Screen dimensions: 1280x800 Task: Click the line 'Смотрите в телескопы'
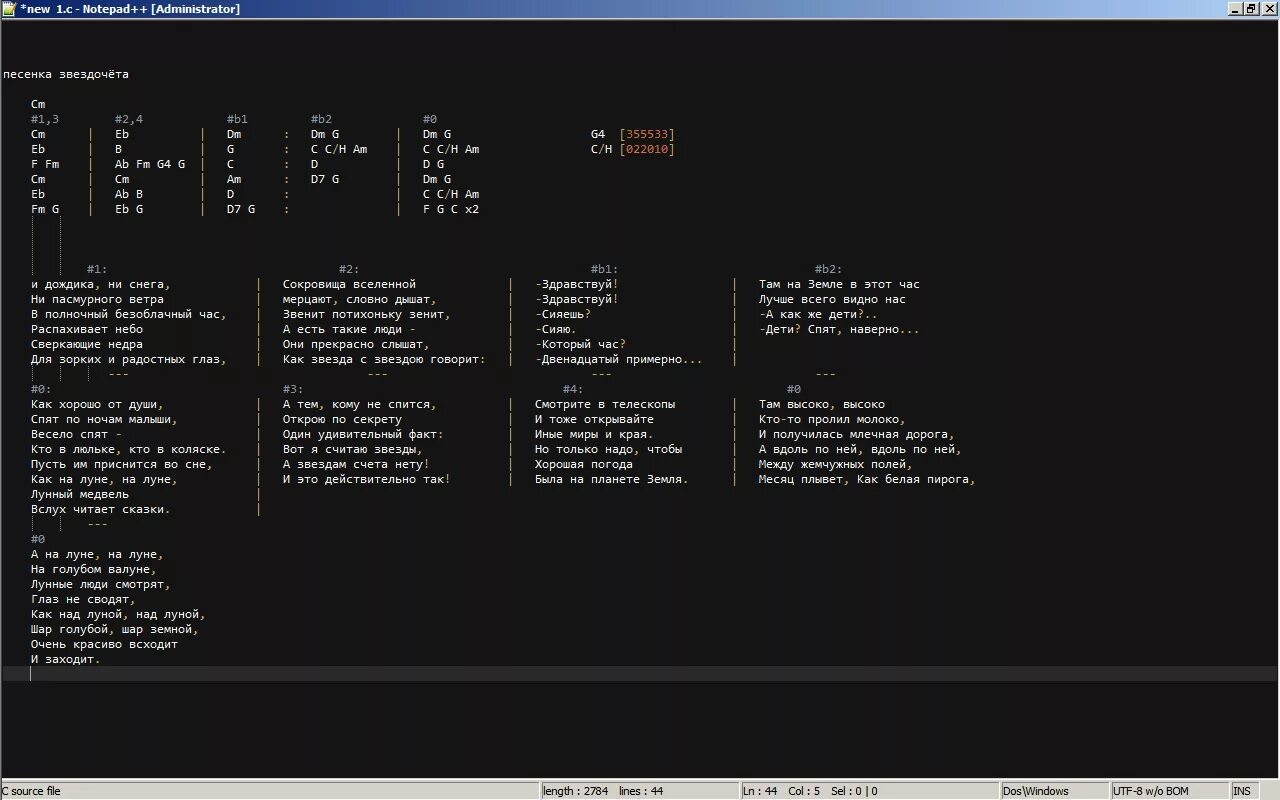pos(605,404)
